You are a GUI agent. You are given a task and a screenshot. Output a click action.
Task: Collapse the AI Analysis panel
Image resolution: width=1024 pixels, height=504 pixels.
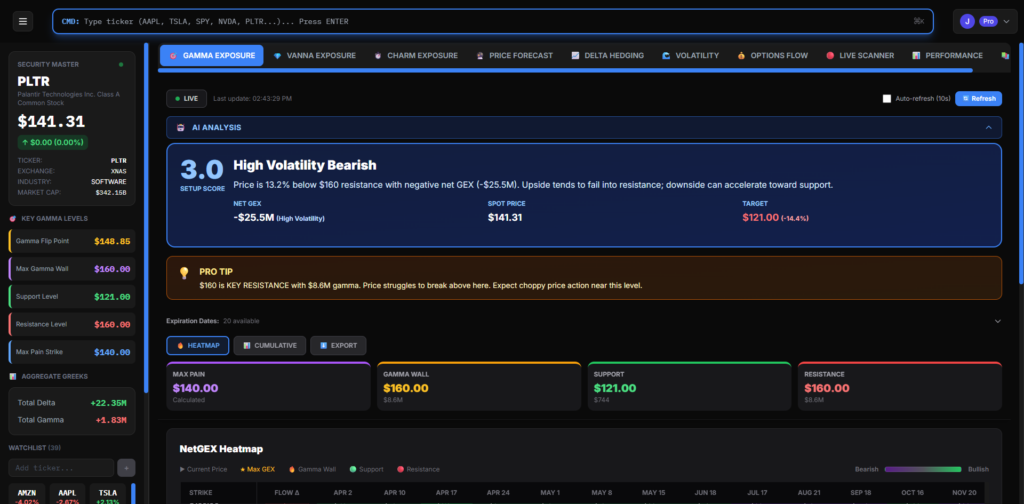click(989, 127)
